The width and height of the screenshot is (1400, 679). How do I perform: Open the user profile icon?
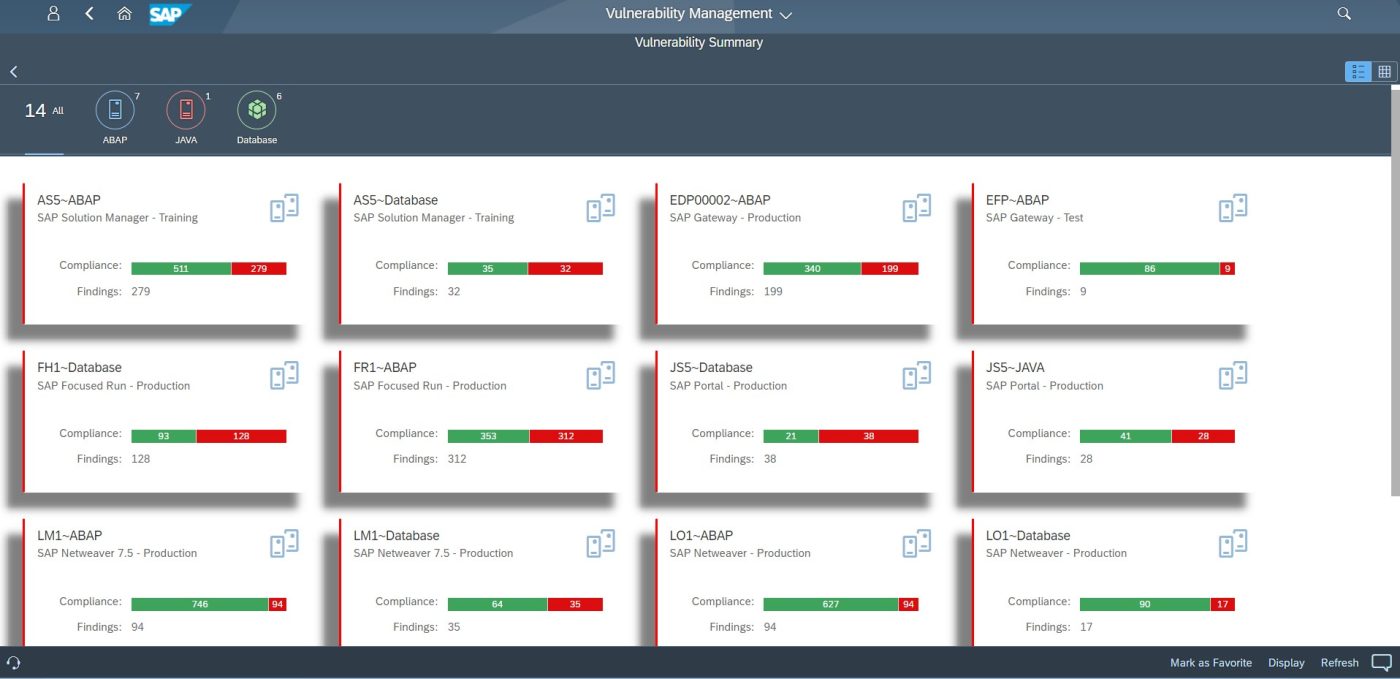54,13
